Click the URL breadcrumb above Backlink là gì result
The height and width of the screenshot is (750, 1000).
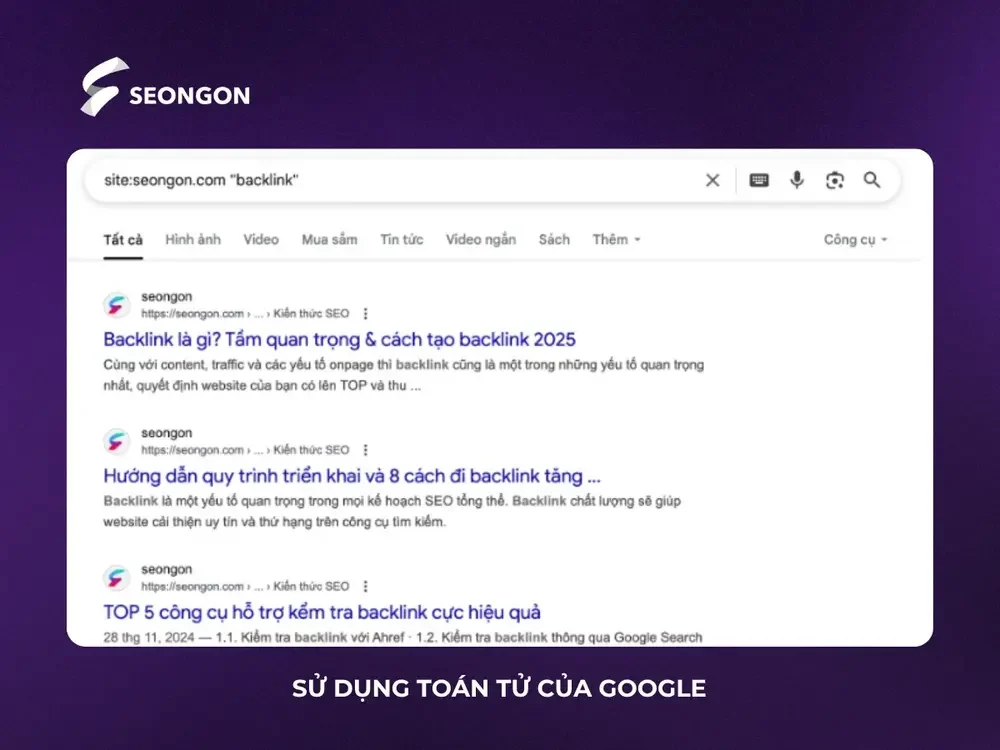pos(246,314)
